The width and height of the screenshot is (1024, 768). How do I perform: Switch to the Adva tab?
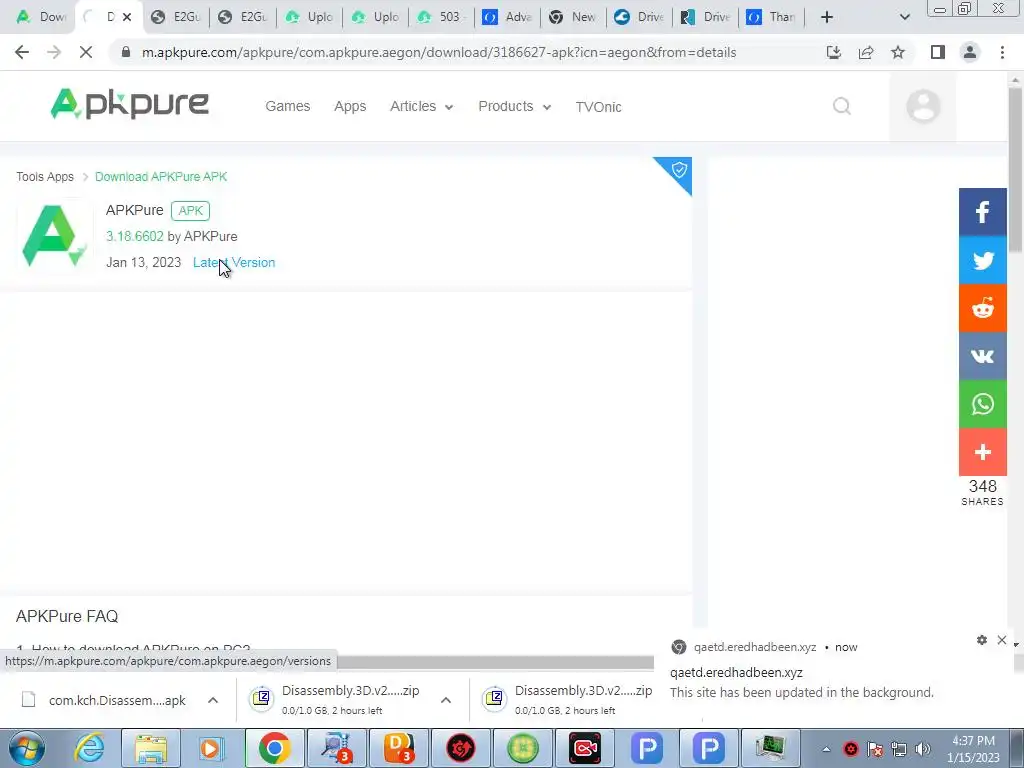tap(508, 17)
